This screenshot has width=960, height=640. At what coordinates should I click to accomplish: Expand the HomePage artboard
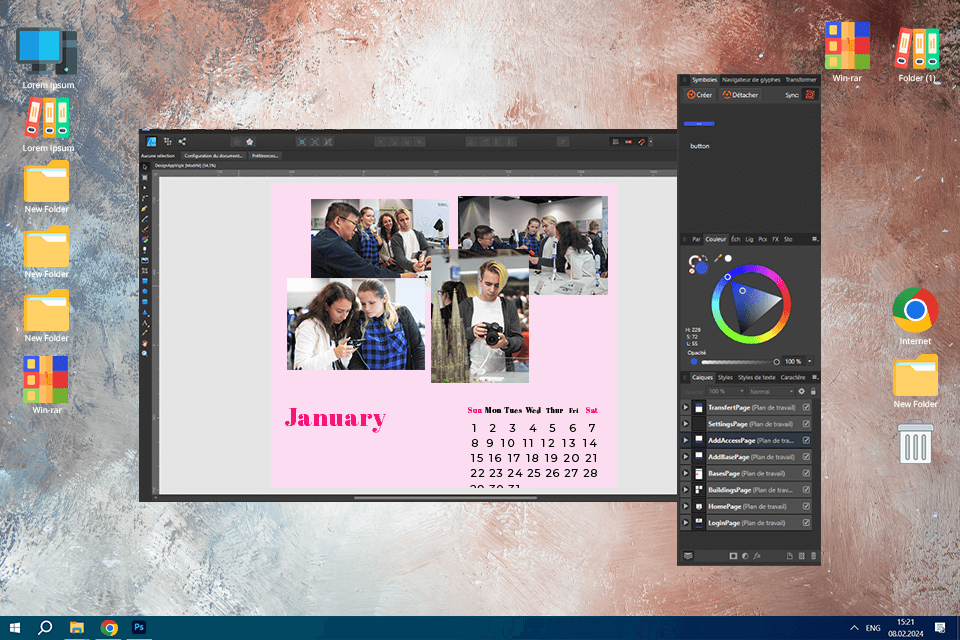686,506
